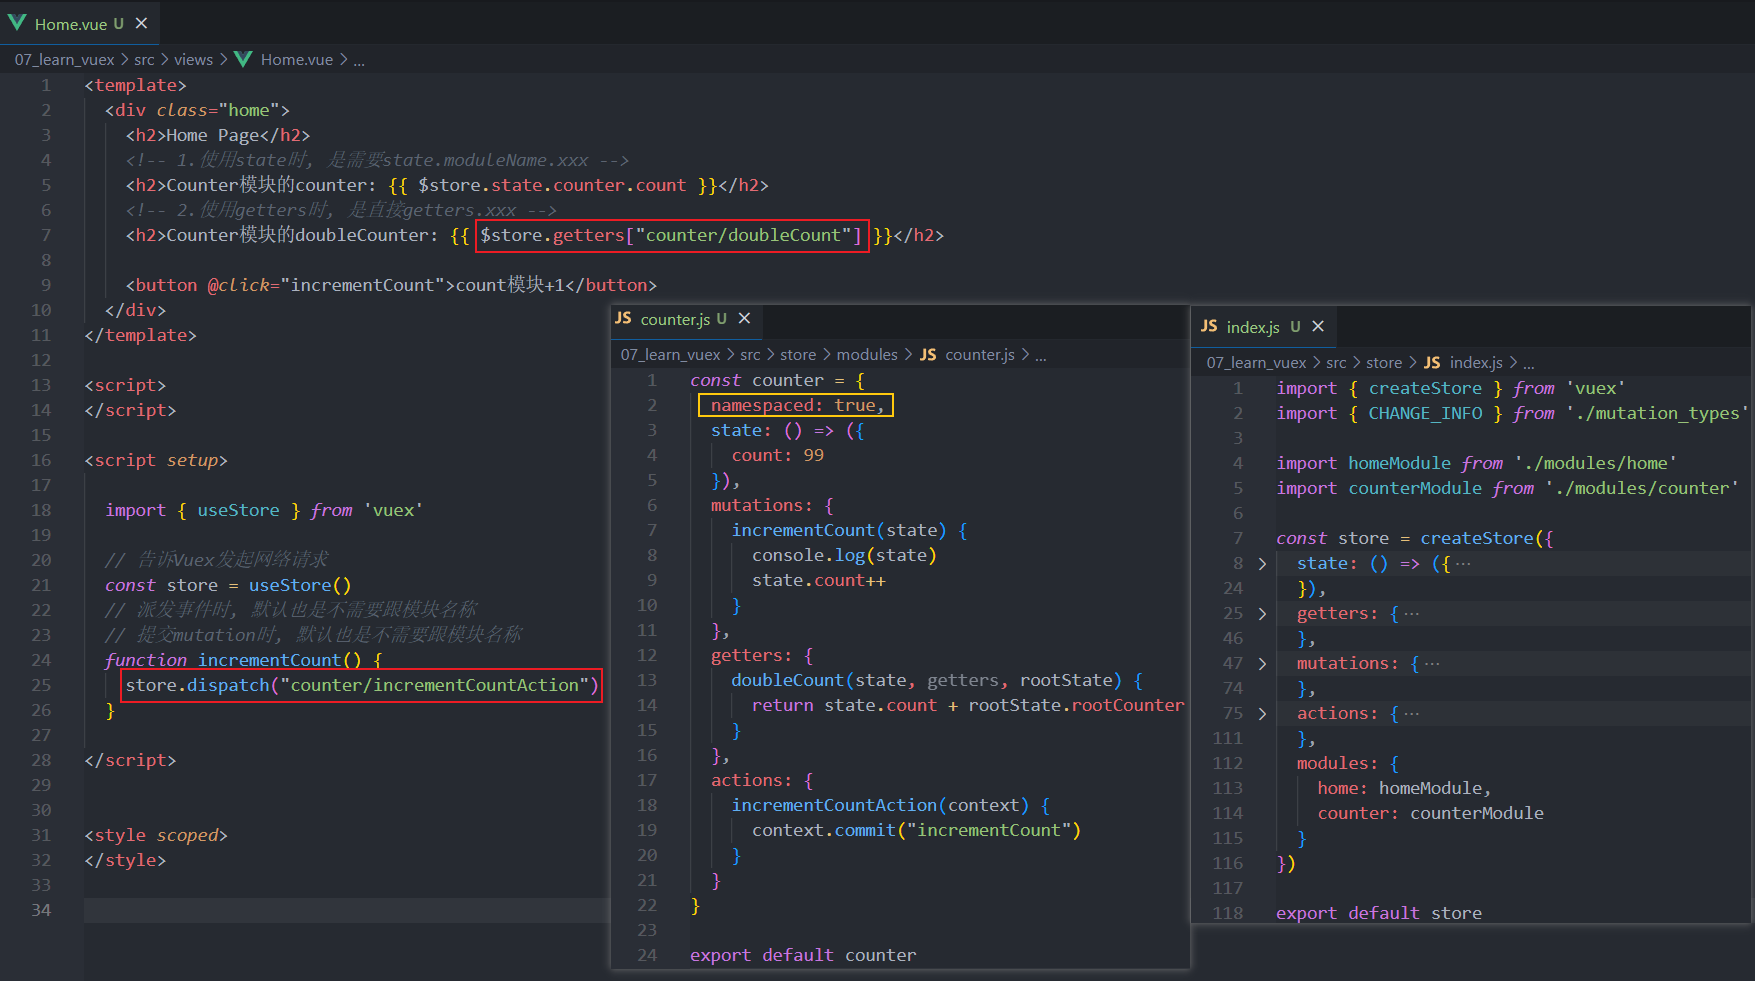Click 'rootState.rootCounter' in doubleCount getter

(x=1076, y=705)
